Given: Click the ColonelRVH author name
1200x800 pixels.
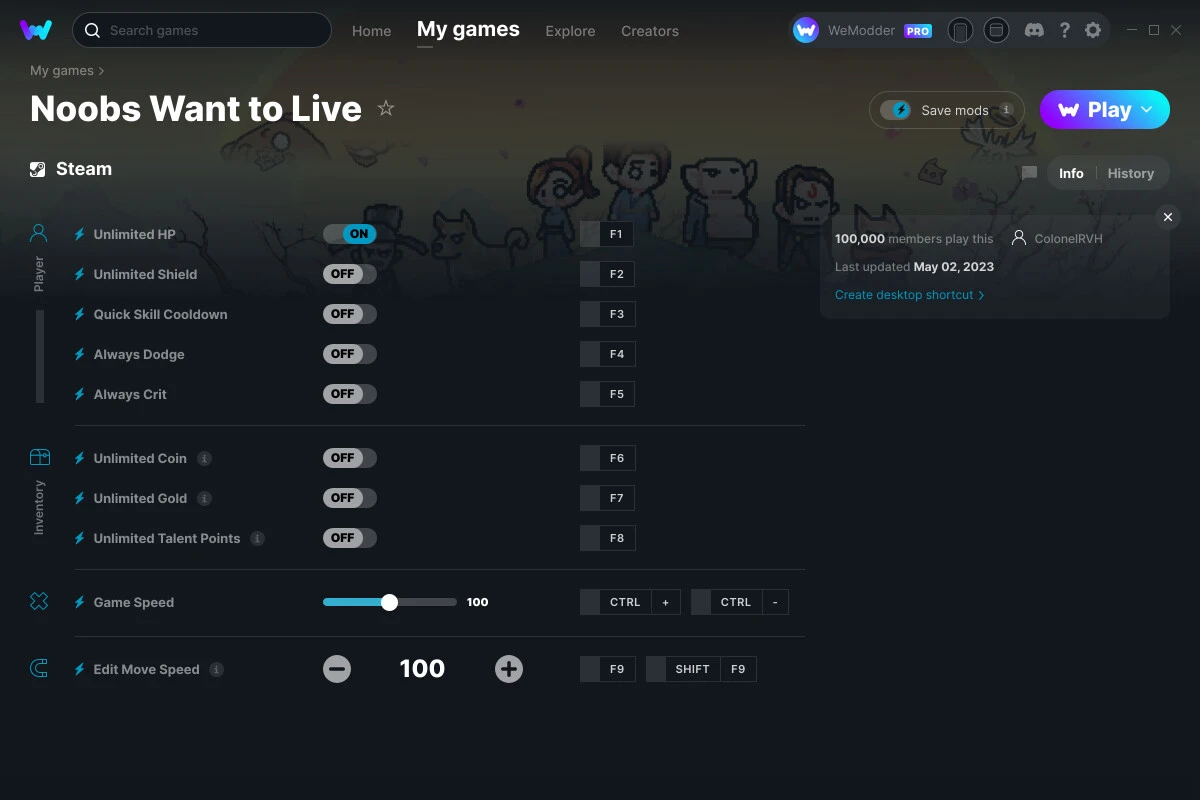Looking at the screenshot, I should 1068,239.
